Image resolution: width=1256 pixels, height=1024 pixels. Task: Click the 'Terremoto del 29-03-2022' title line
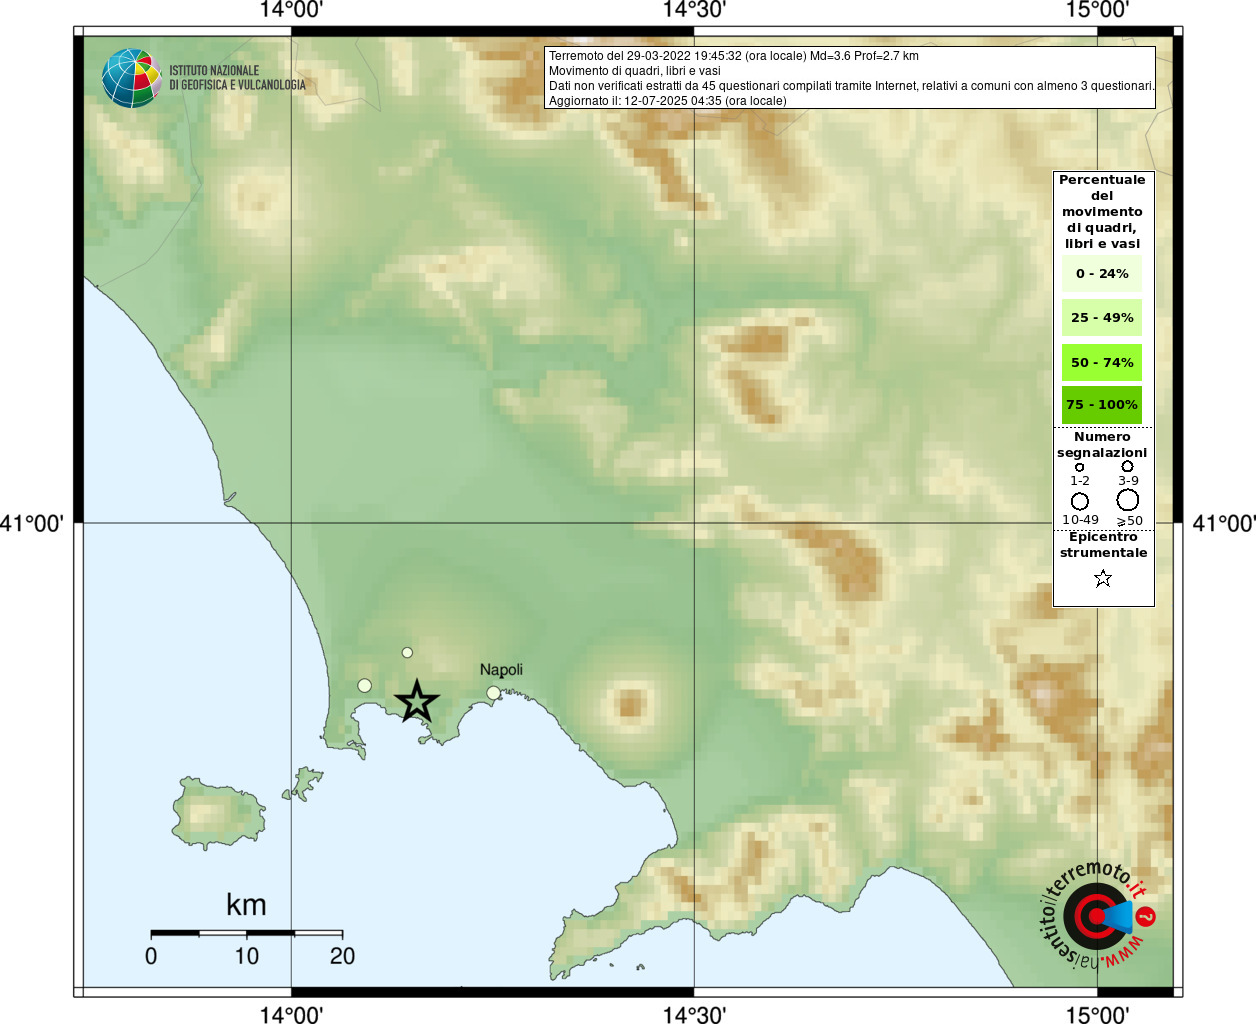733,56
